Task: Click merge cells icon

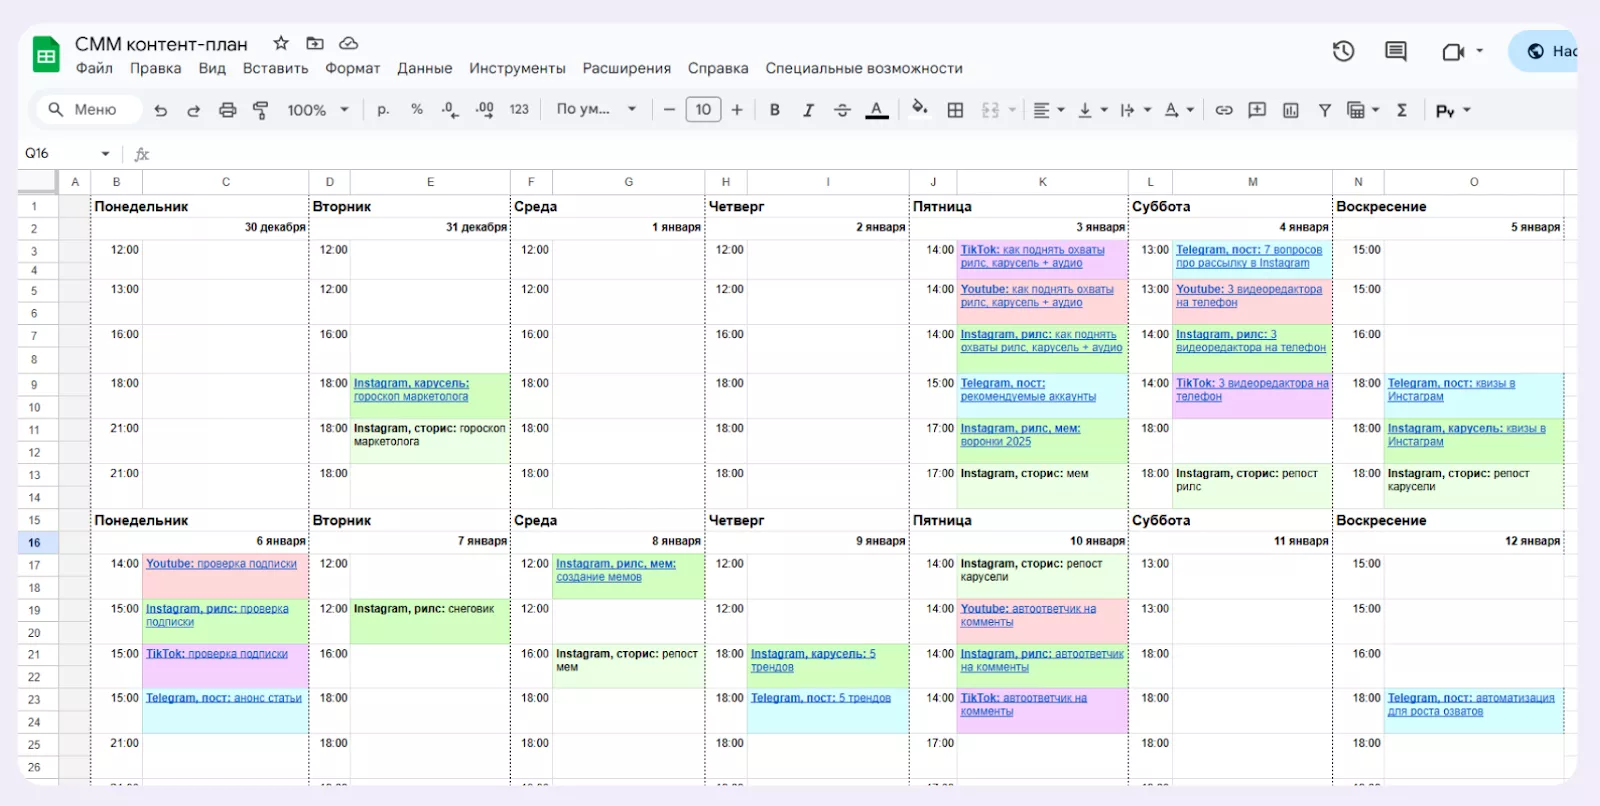Action: 990,110
